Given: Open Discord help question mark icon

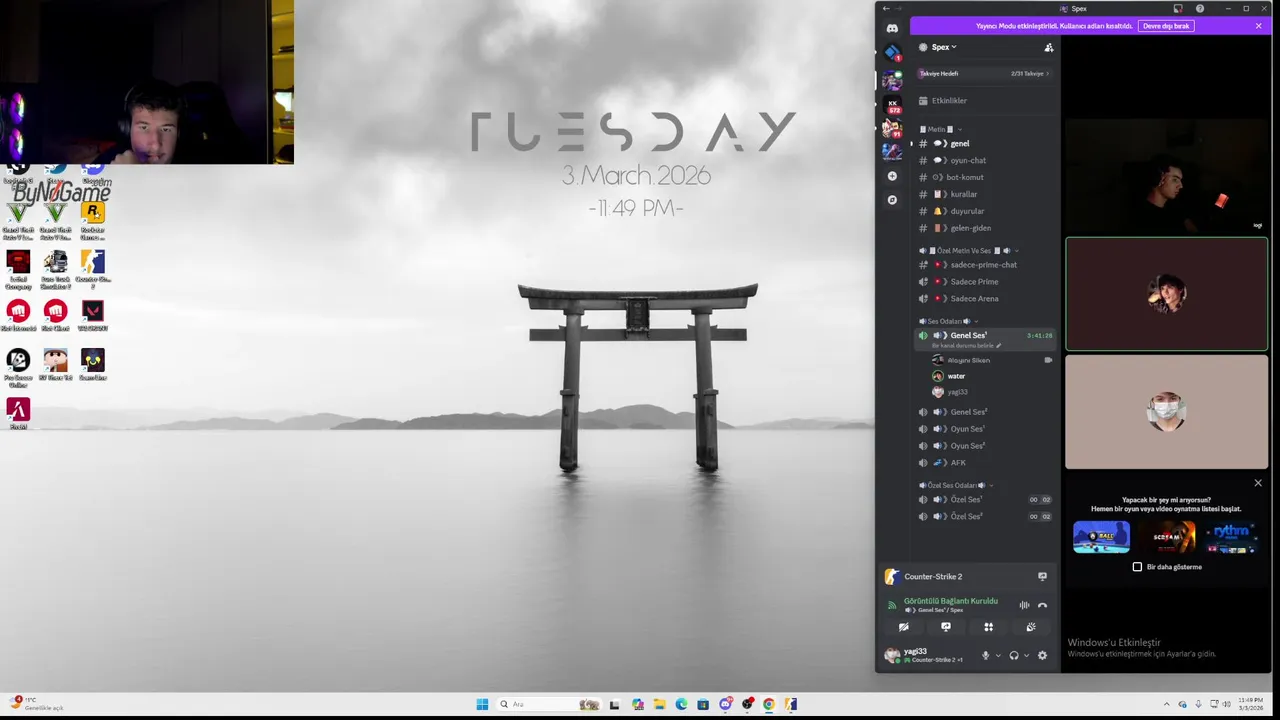Looking at the screenshot, I should [x=1200, y=9].
